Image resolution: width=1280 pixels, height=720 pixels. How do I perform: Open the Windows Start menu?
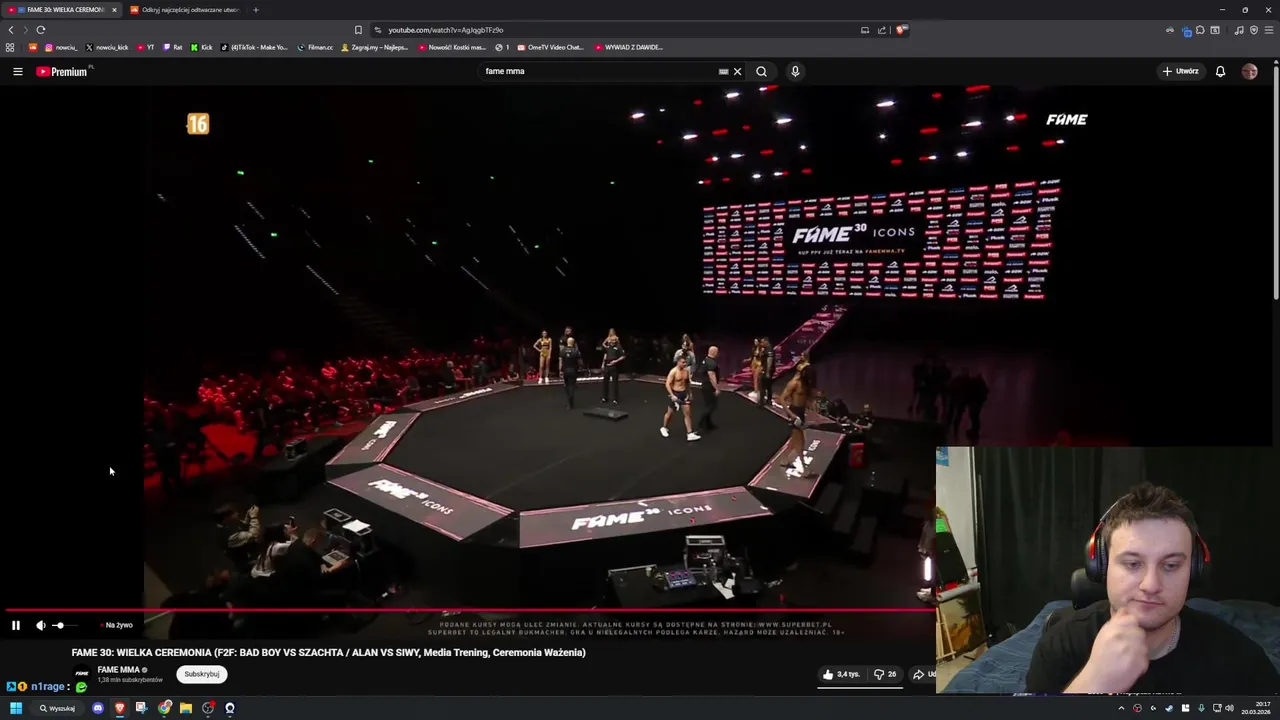pyautogui.click(x=16, y=708)
